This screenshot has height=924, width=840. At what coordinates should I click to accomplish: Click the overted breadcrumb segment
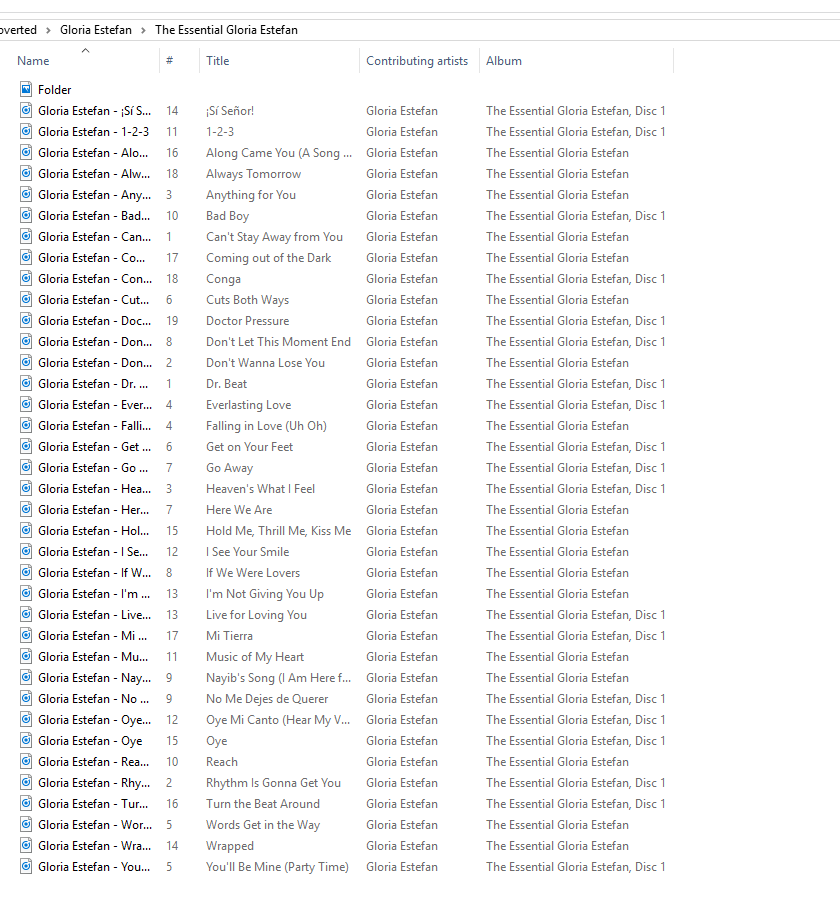tap(18, 30)
